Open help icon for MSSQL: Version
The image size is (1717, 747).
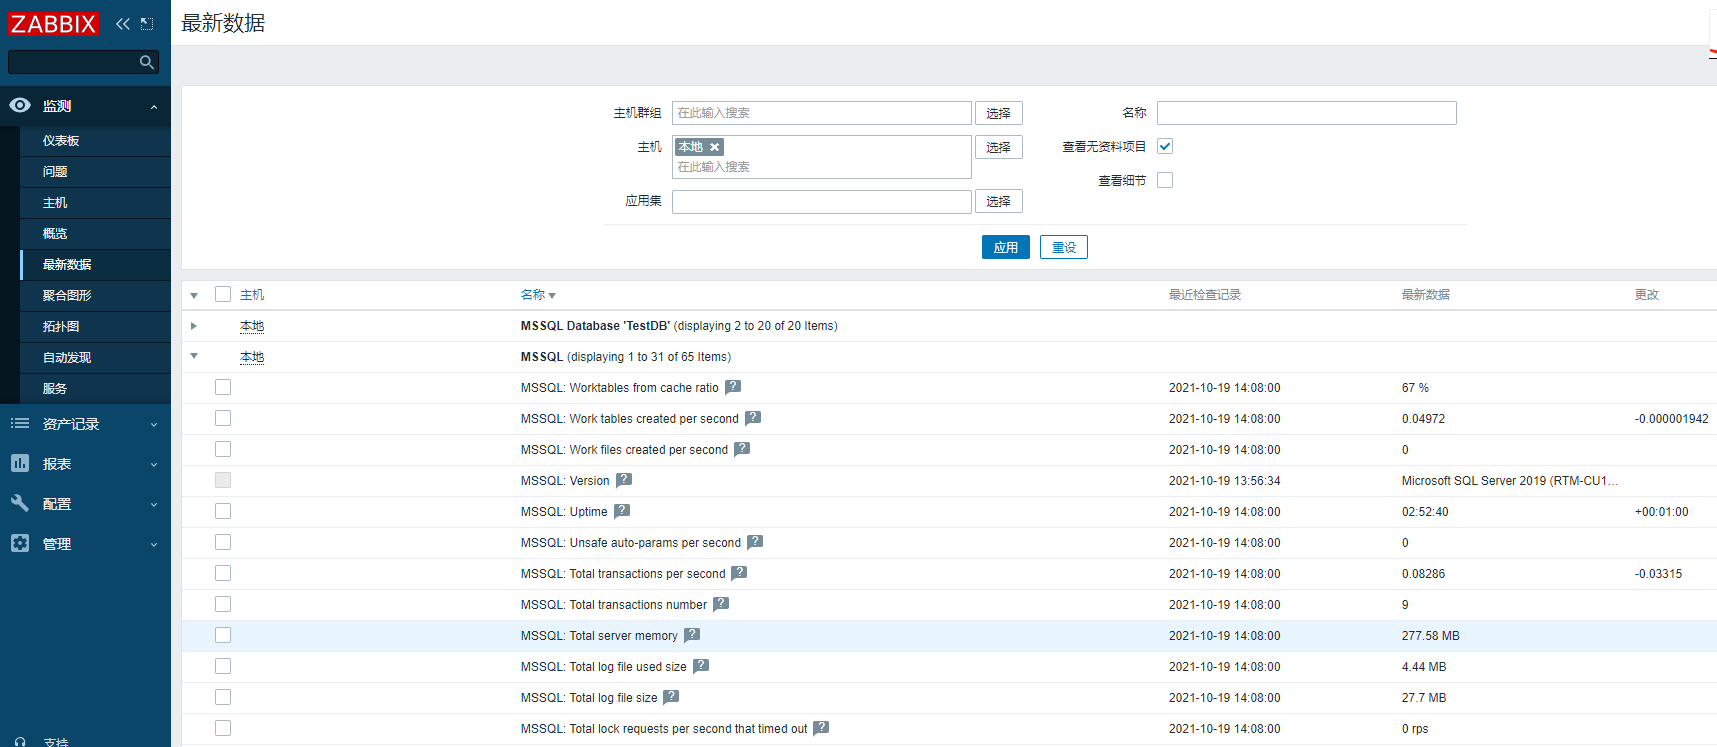pyautogui.click(x=624, y=480)
